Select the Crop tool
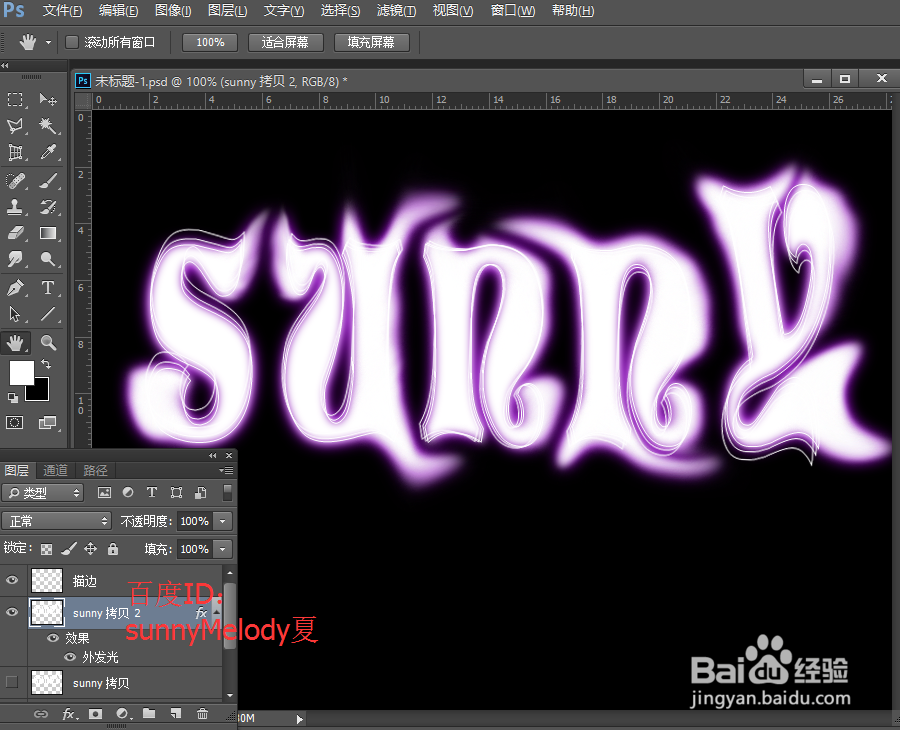The height and width of the screenshot is (730, 900). tap(15, 153)
